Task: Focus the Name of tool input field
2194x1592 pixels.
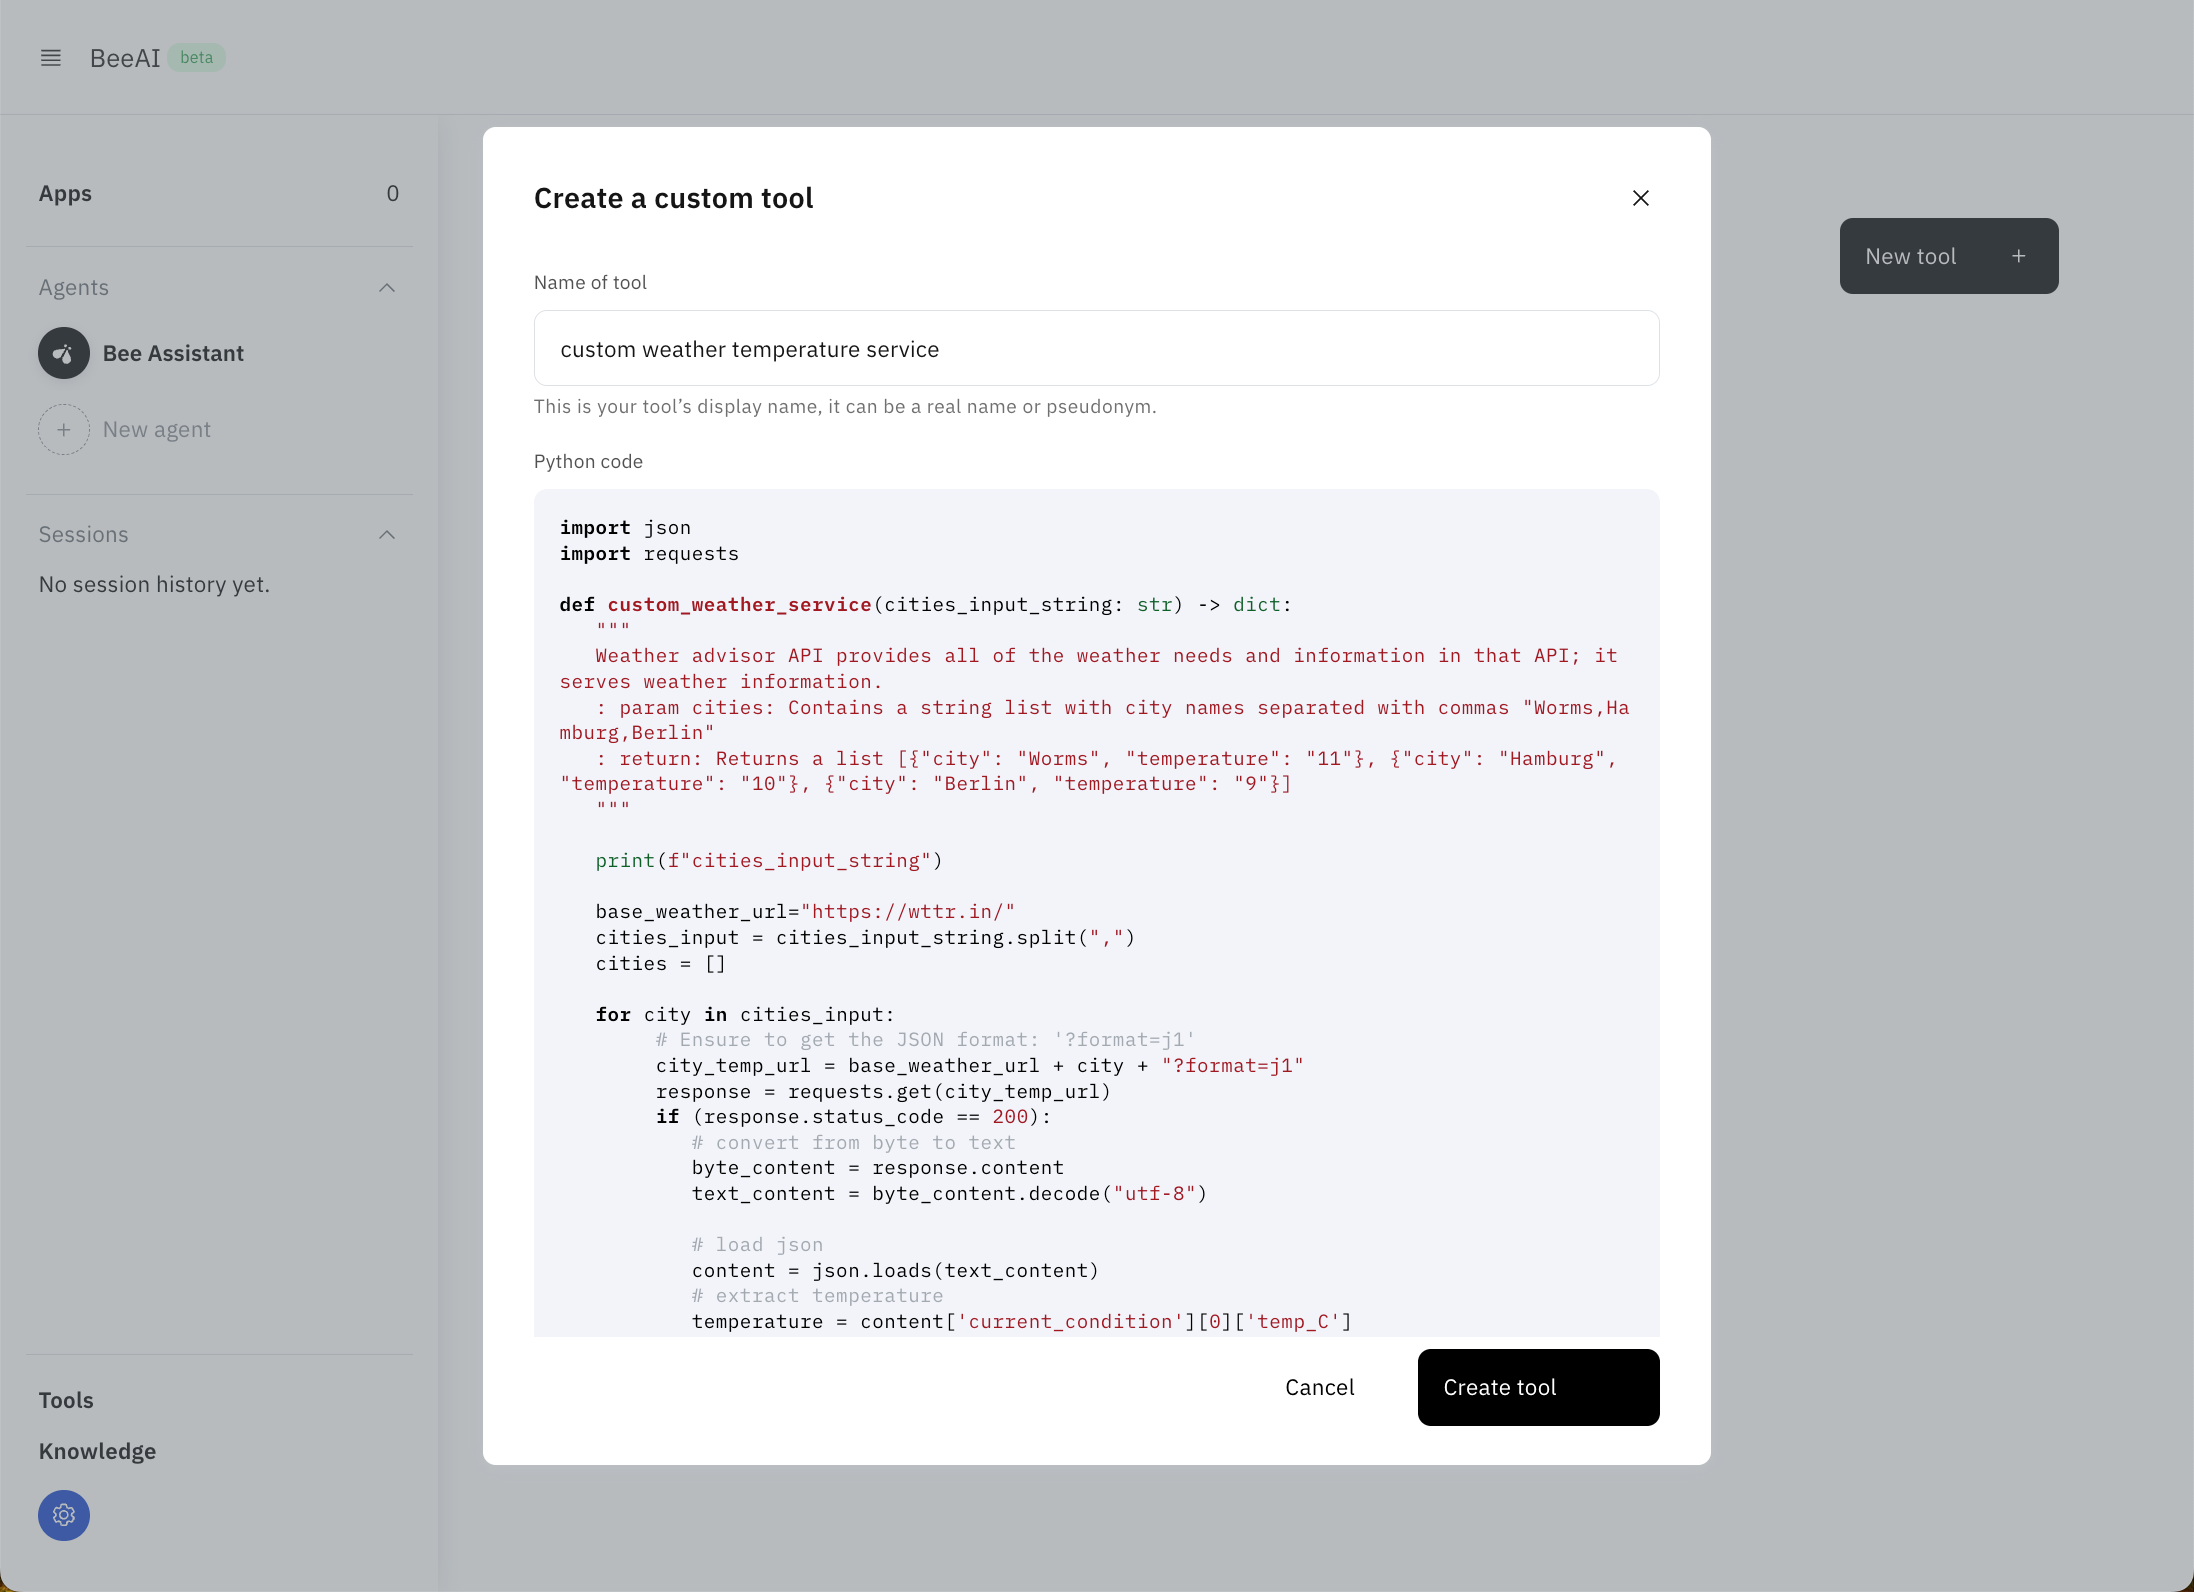Action: click(1096, 348)
